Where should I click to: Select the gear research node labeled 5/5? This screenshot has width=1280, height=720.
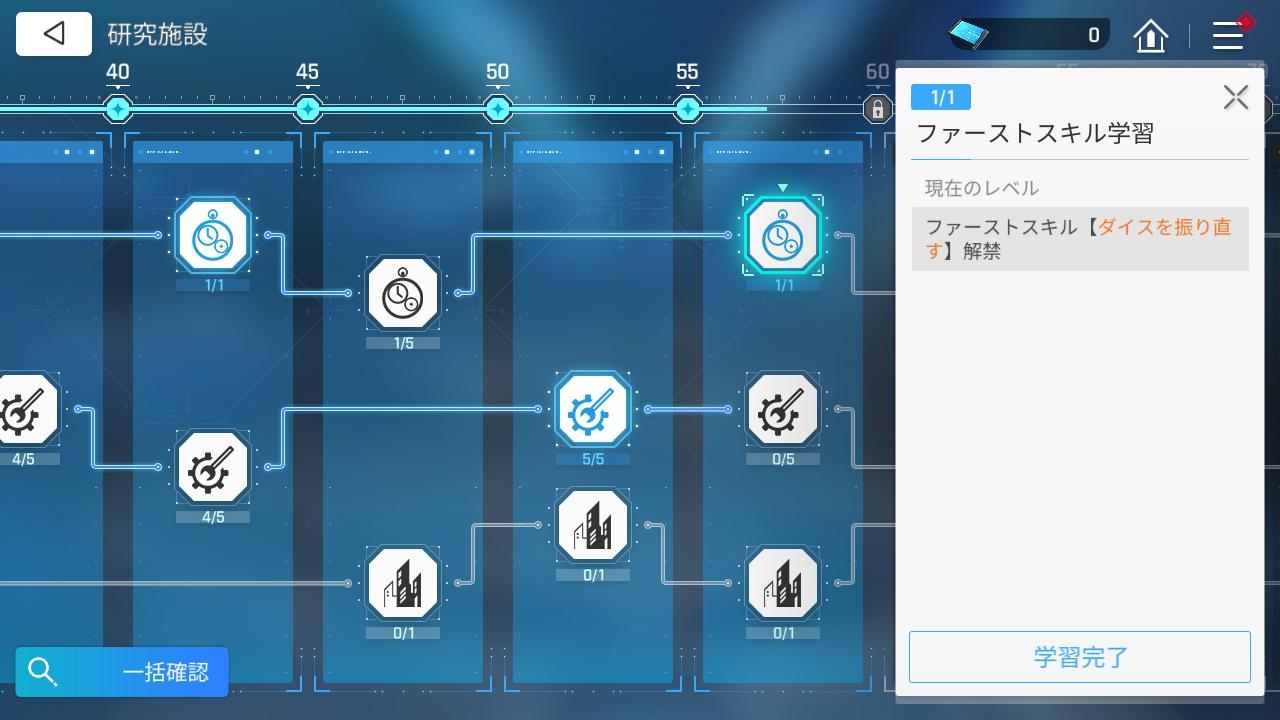point(593,410)
